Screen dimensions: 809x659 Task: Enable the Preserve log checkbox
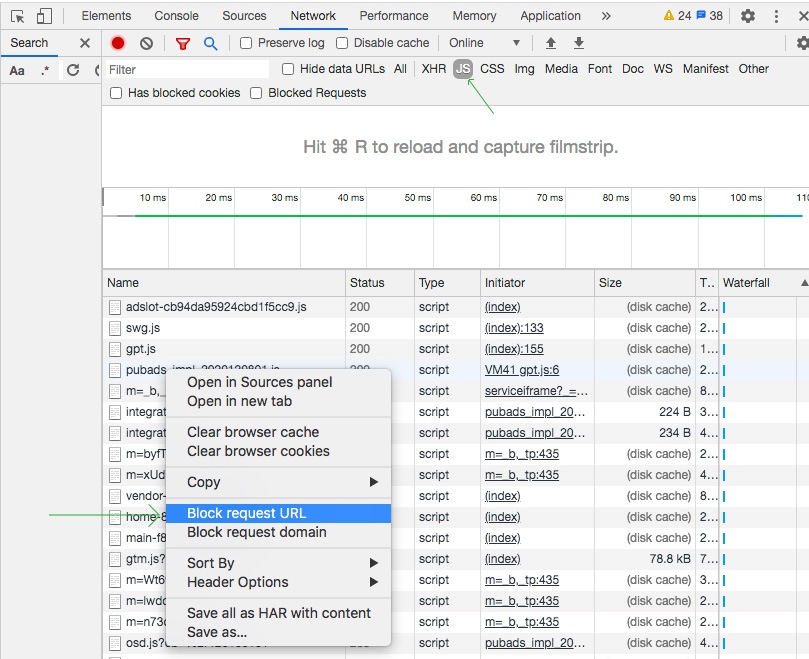246,43
